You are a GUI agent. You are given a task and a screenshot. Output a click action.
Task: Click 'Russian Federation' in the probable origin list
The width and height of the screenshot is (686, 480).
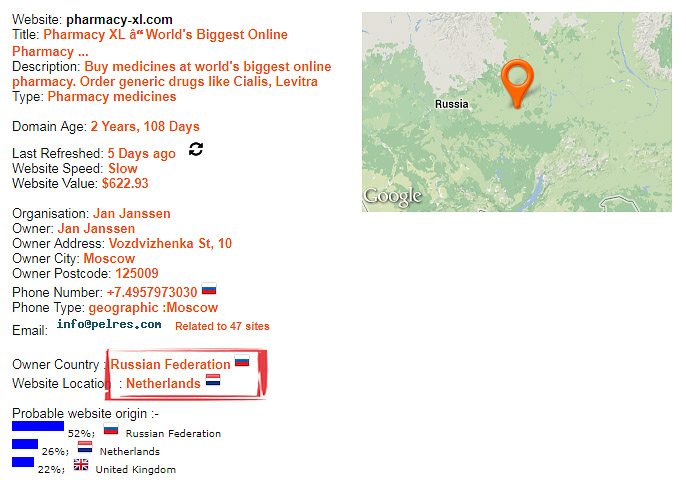[x=173, y=434]
